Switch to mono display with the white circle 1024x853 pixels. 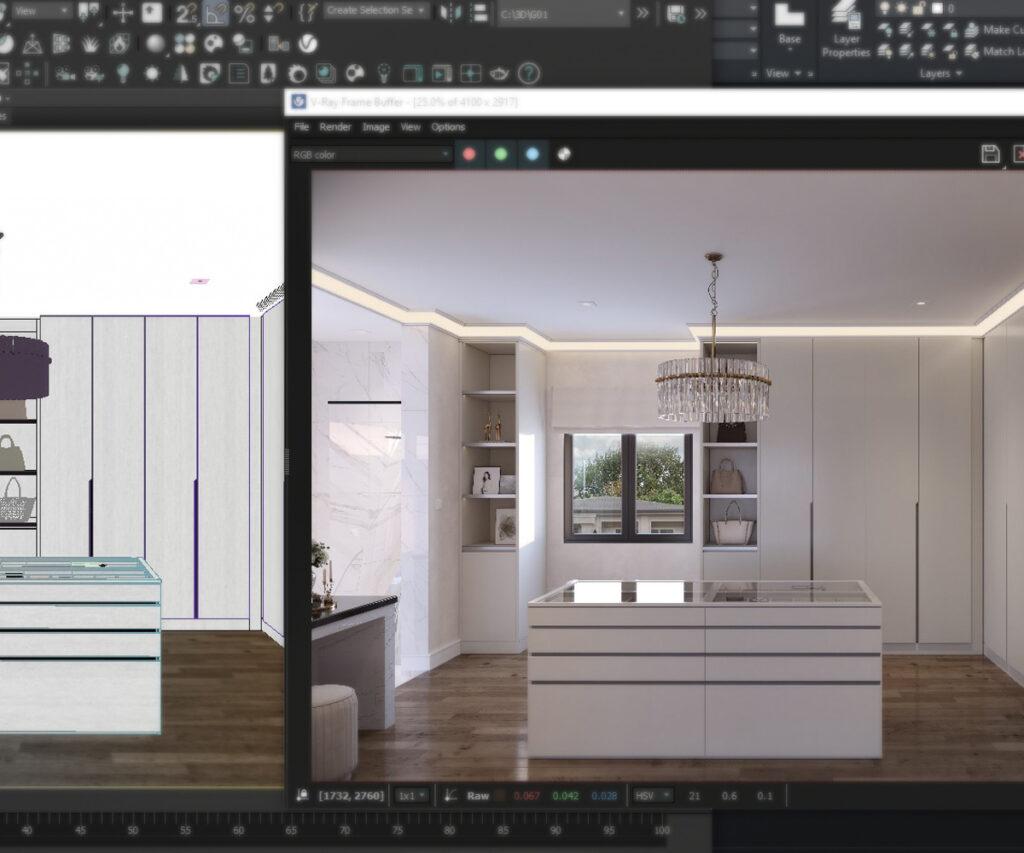pos(564,154)
